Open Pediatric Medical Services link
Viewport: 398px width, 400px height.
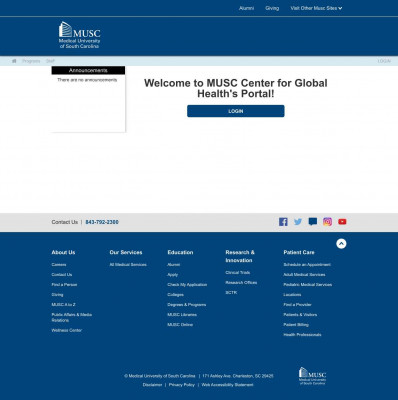[307, 285]
